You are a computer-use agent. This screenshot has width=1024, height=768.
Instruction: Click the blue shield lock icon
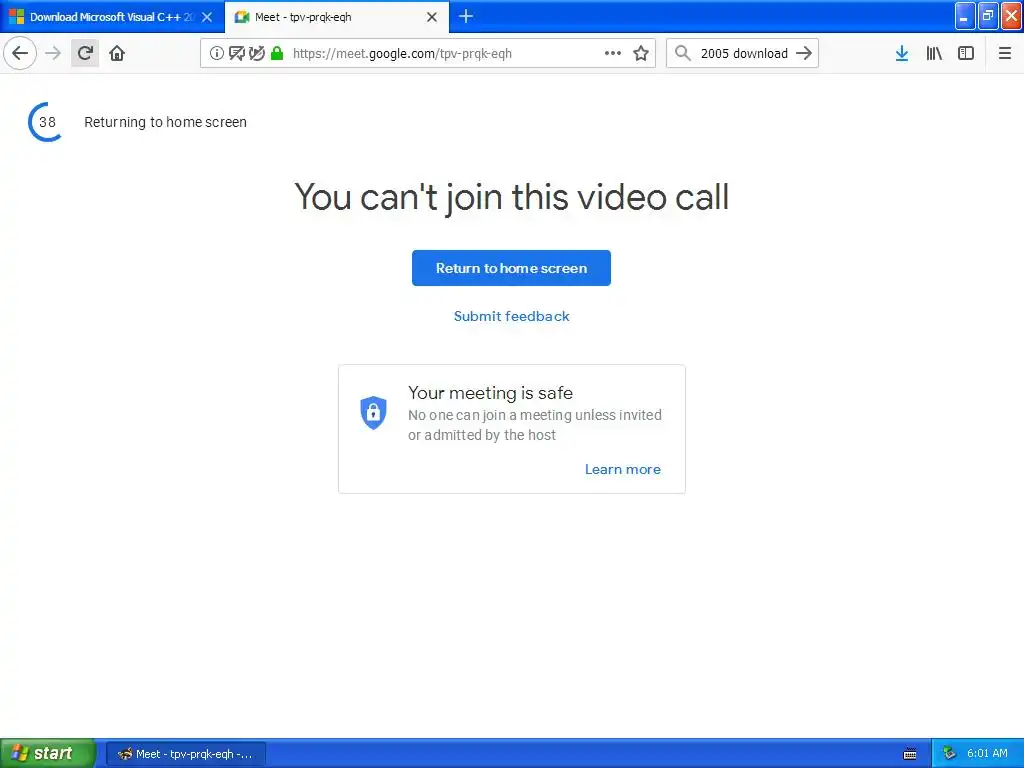374,413
